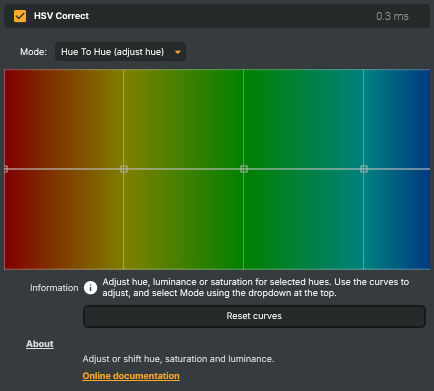434x391 pixels.
Task: Click the About heading
Action: pos(40,344)
